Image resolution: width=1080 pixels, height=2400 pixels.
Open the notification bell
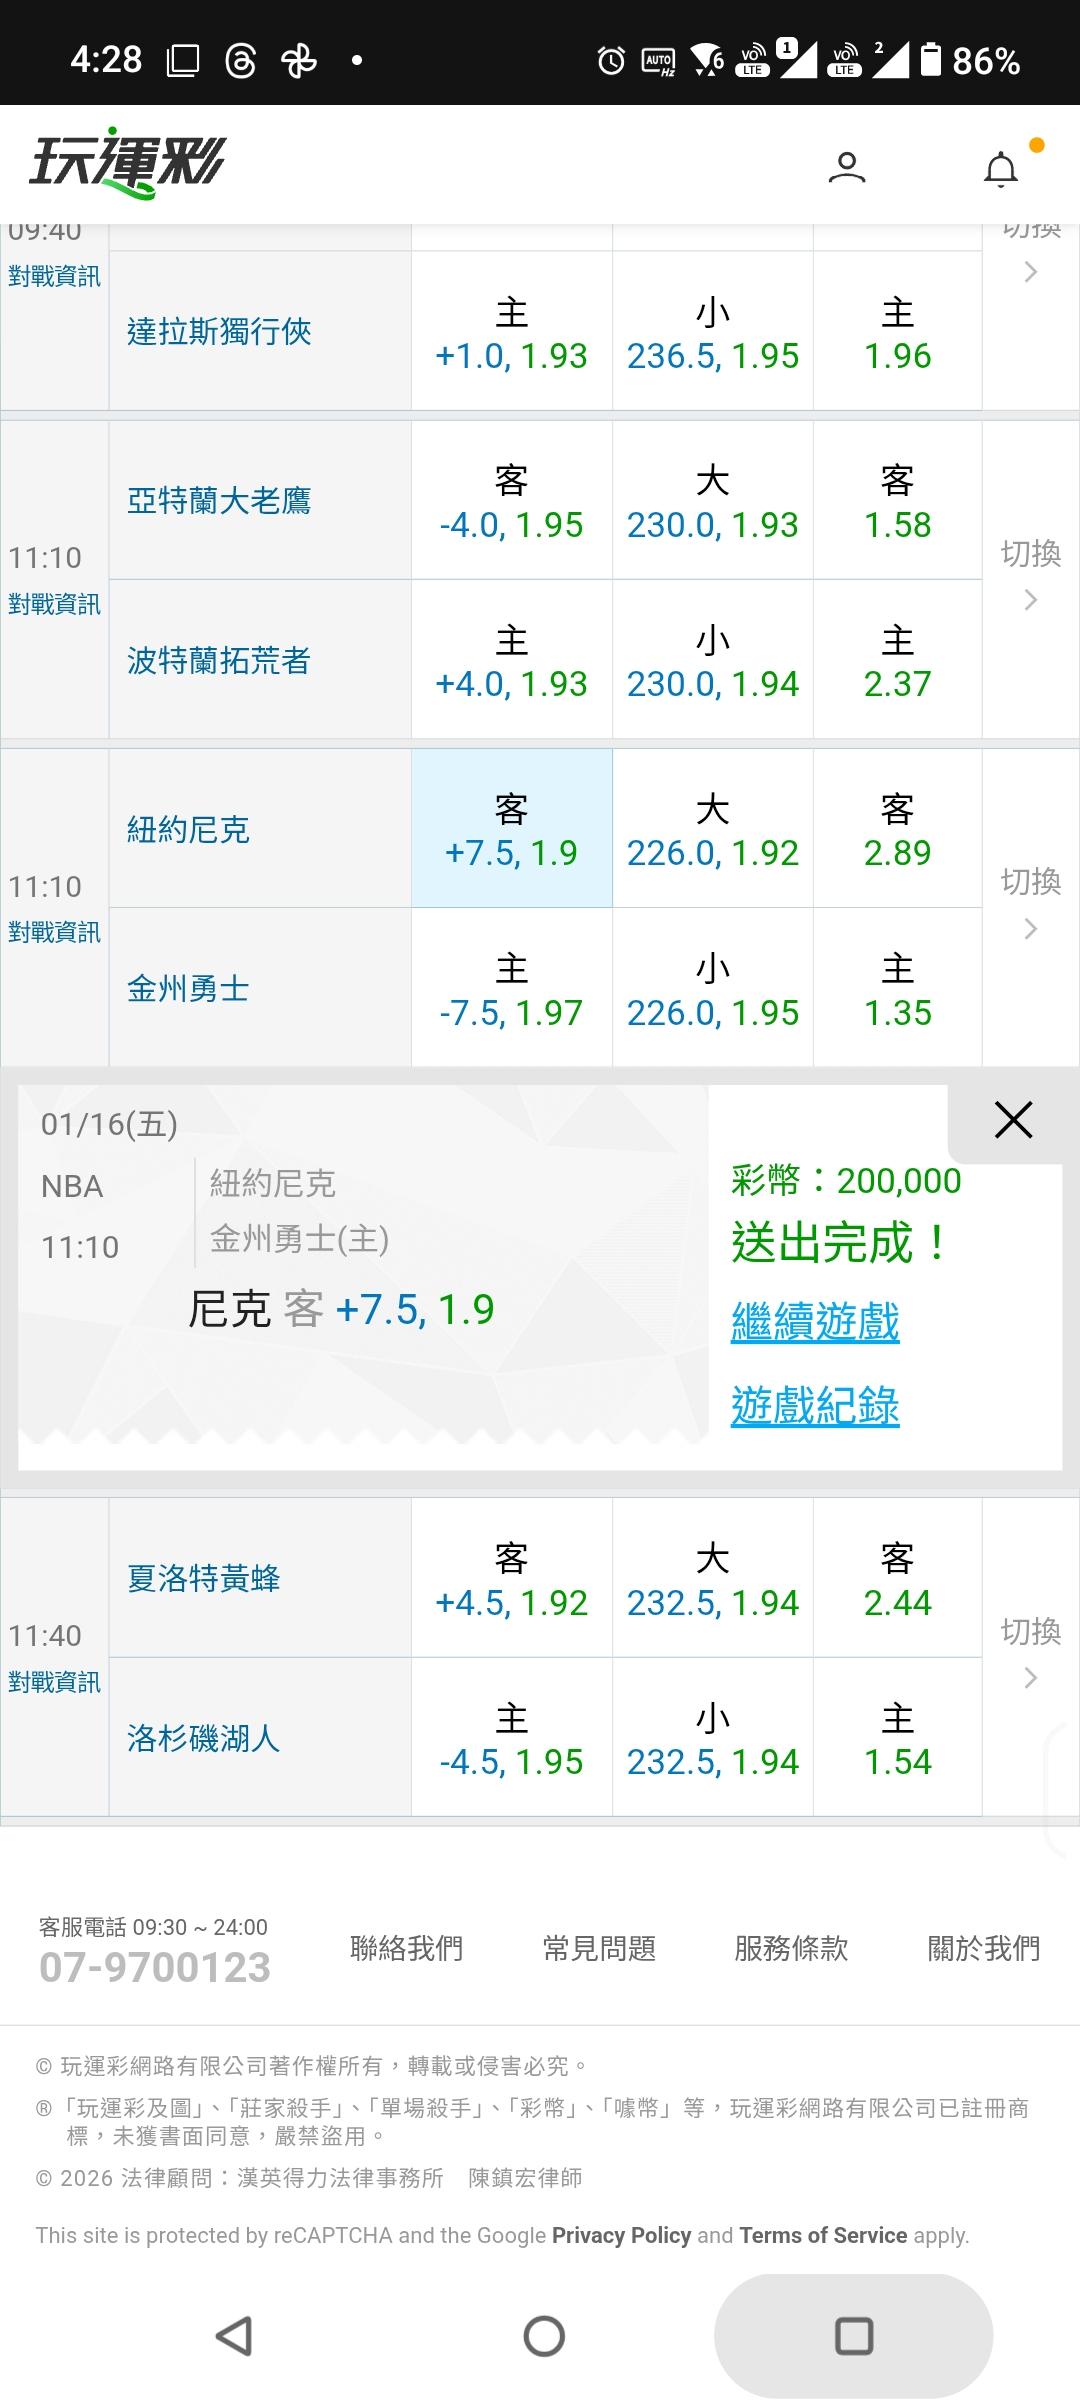pyautogui.click(x=1001, y=169)
